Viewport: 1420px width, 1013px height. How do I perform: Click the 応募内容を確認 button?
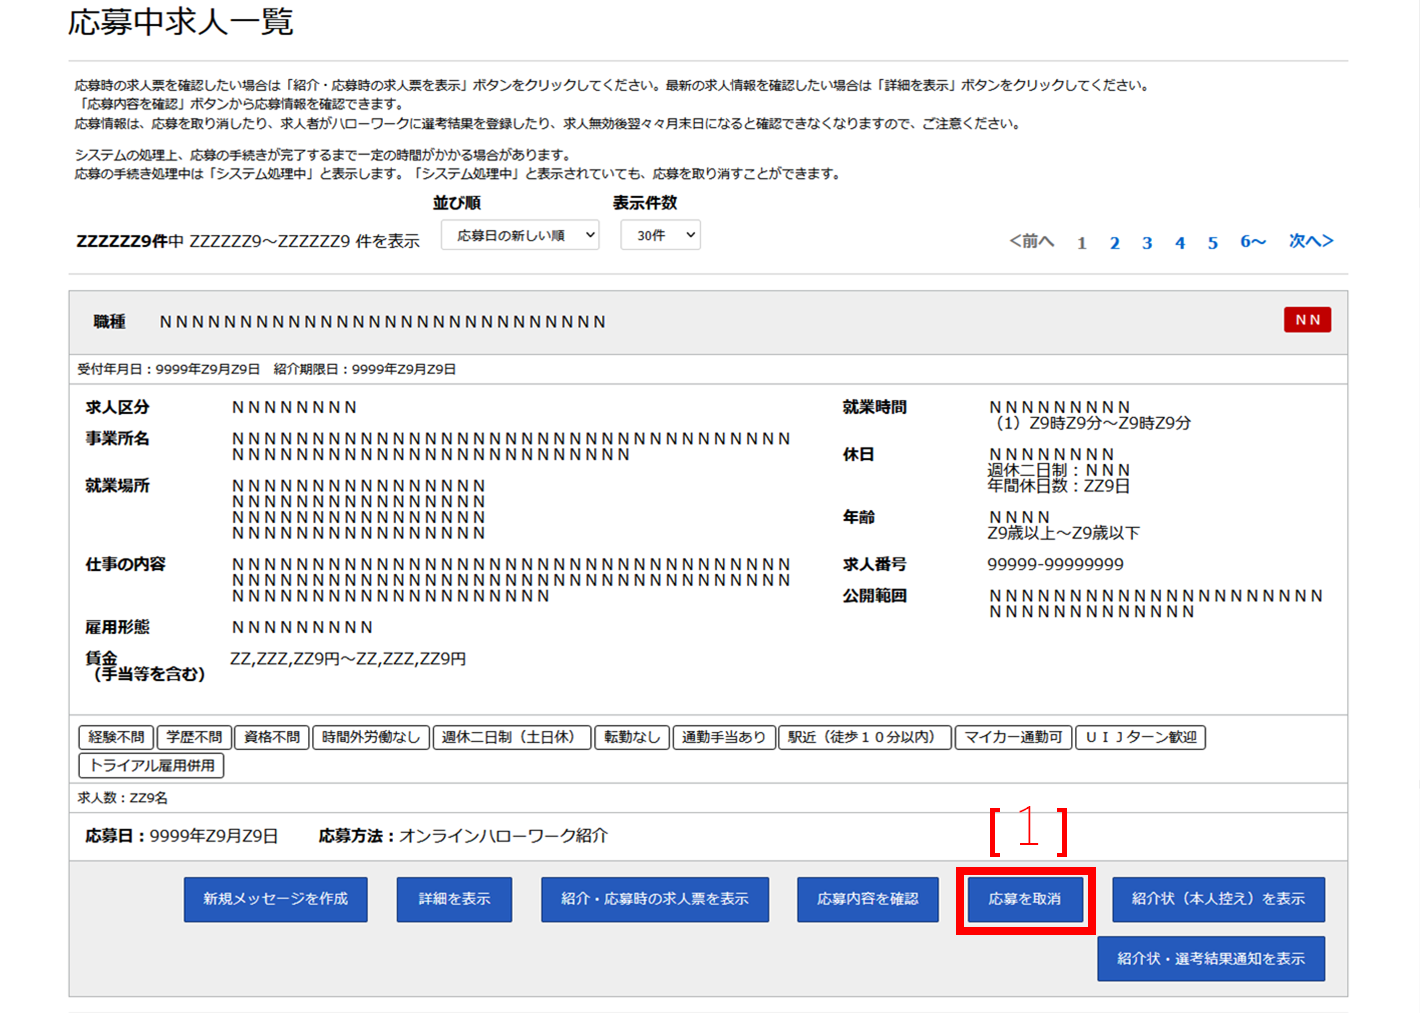point(868,899)
